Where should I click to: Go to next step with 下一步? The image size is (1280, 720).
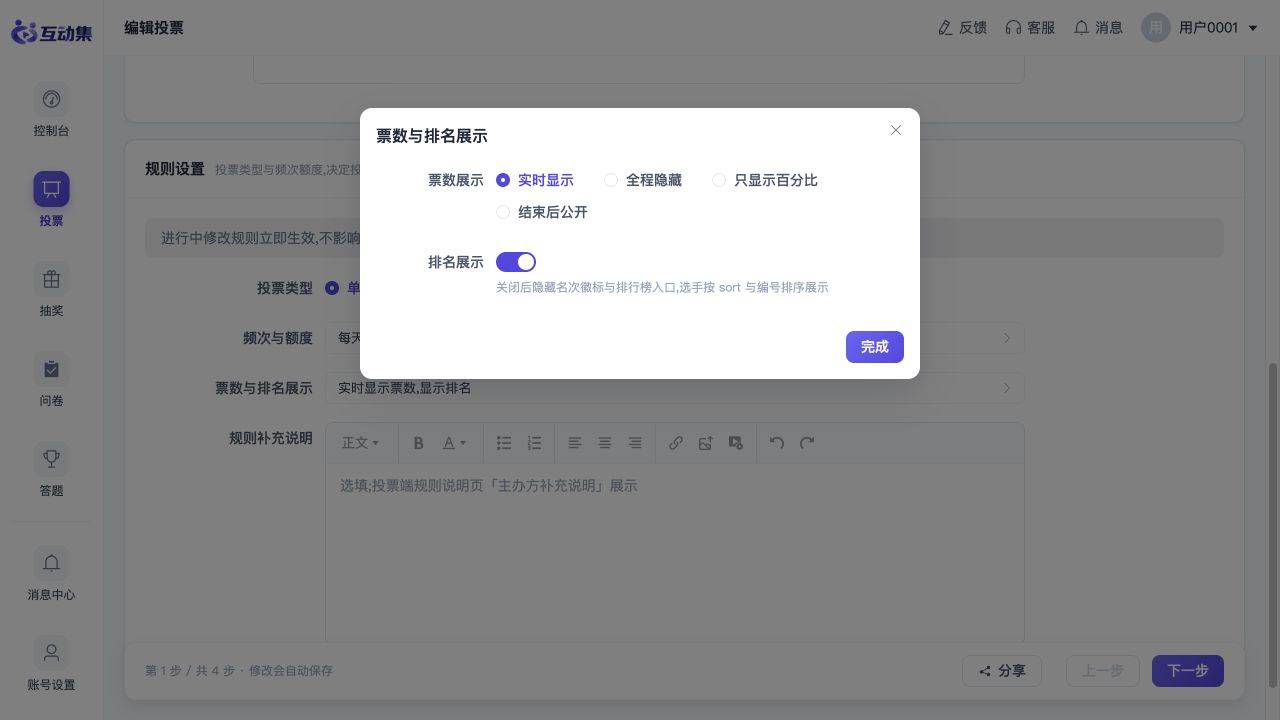pyautogui.click(x=1188, y=671)
